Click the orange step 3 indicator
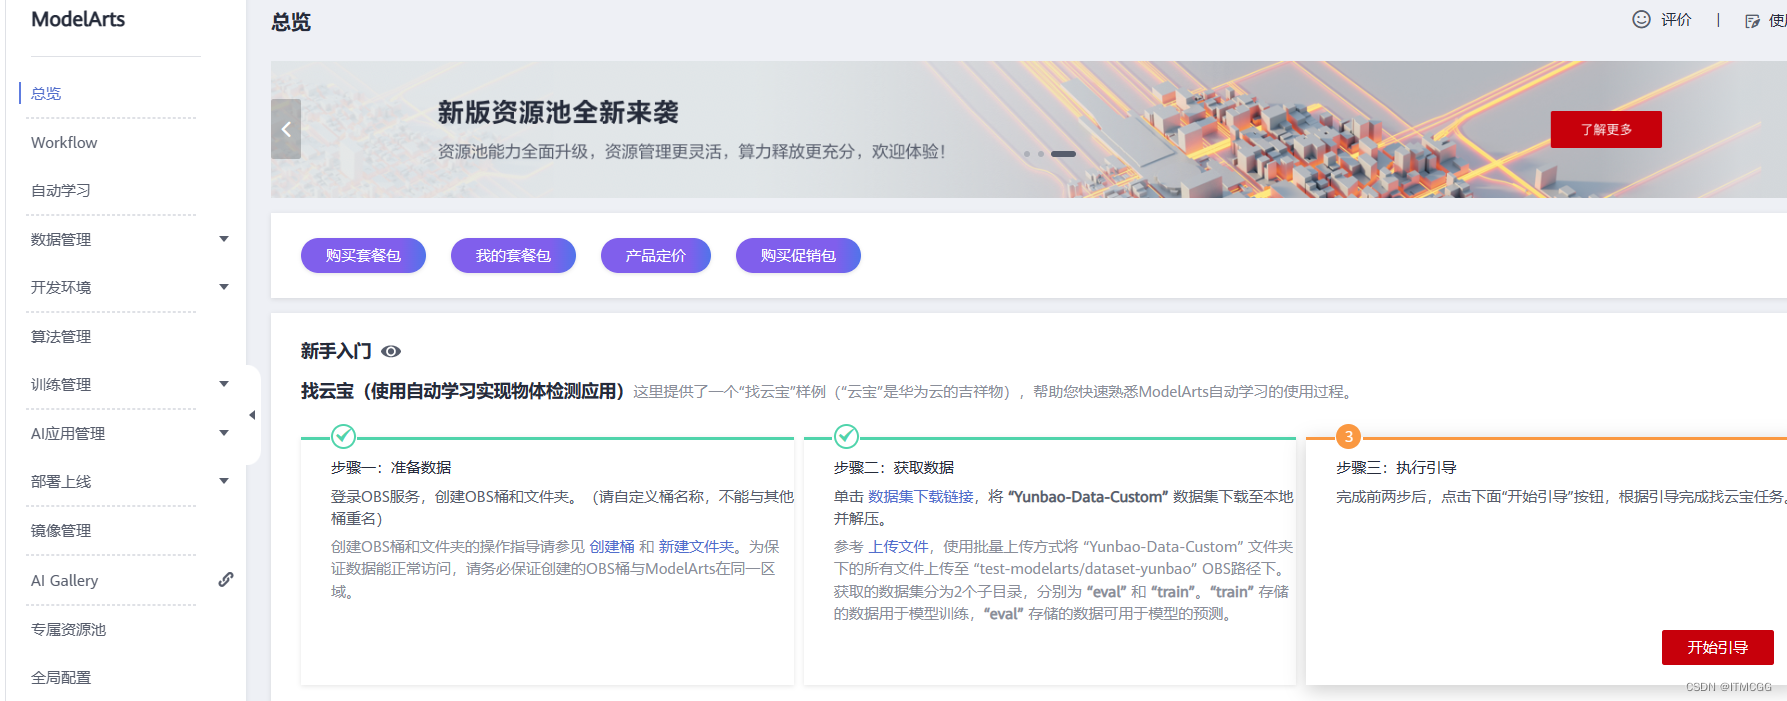The height and width of the screenshot is (701, 1787). [x=1348, y=436]
